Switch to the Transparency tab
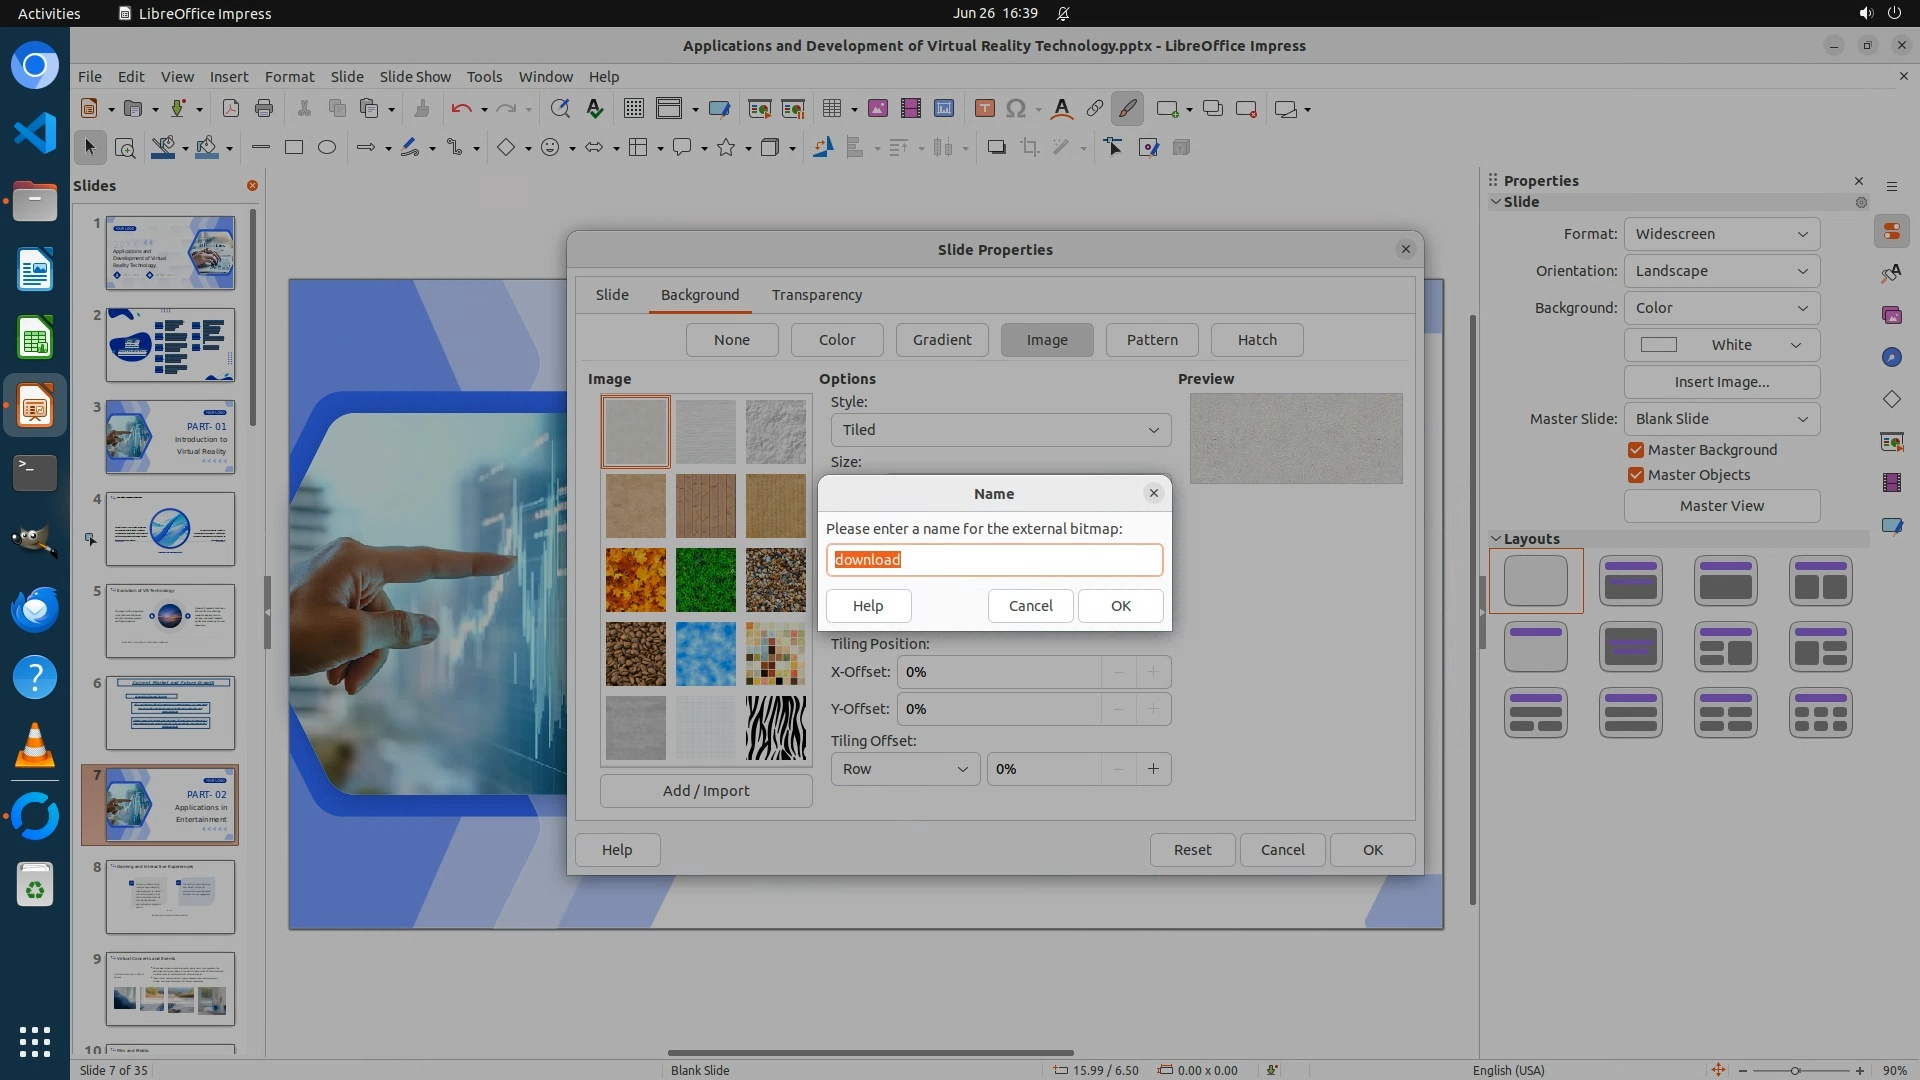Image resolution: width=1920 pixels, height=1080 pixels. coord(816,295)
